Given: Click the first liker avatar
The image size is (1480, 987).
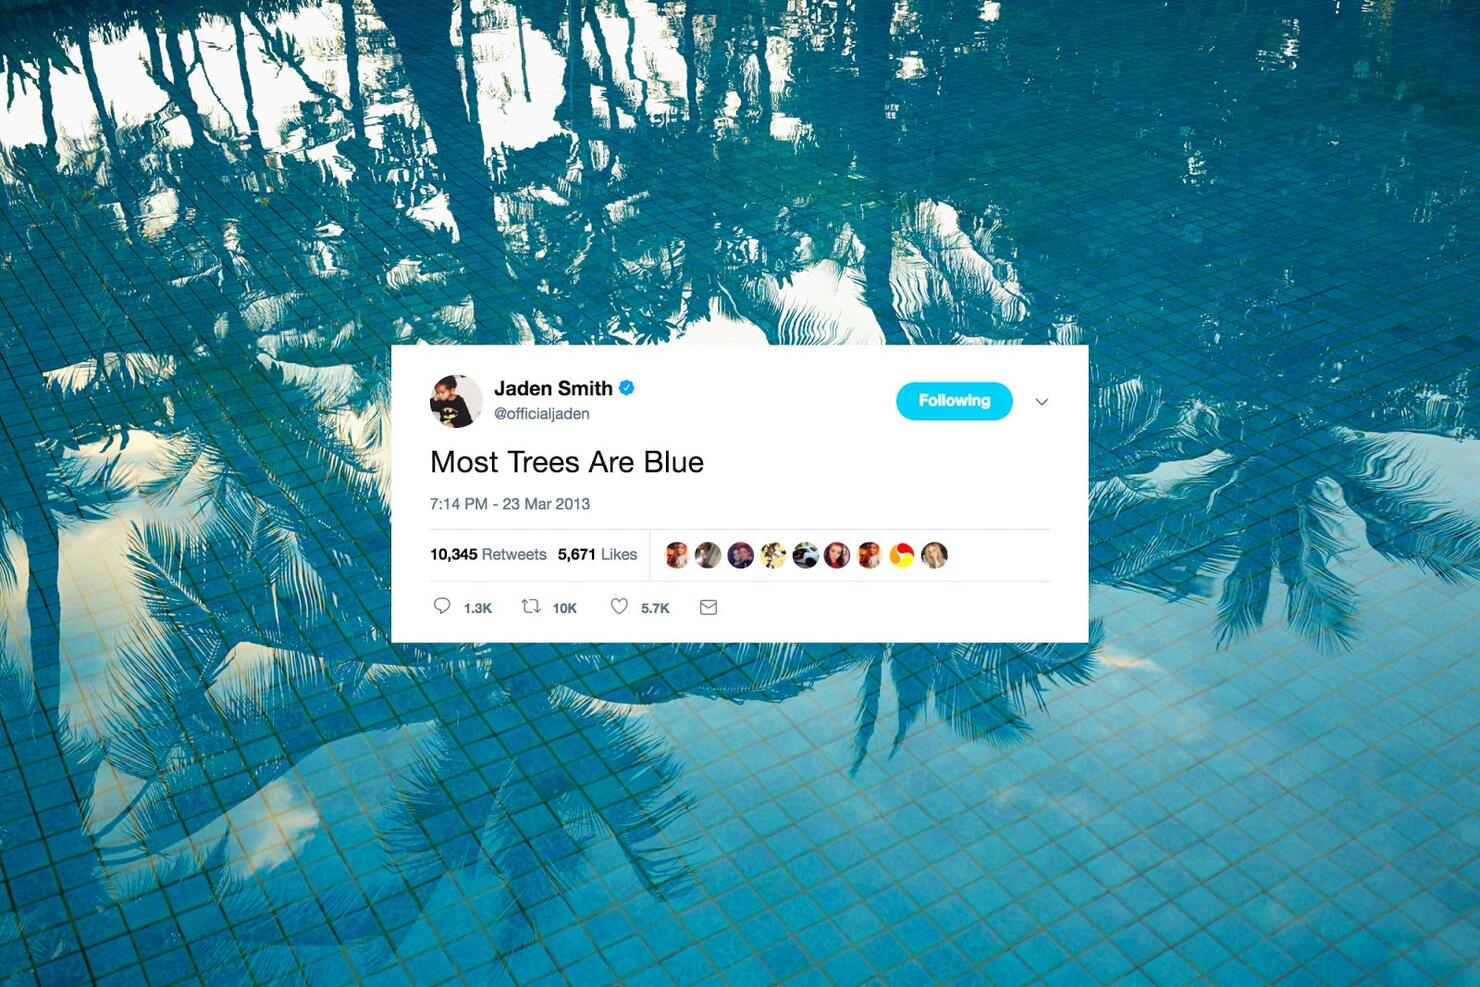Looking at the screenshot, I should [677, 555].
